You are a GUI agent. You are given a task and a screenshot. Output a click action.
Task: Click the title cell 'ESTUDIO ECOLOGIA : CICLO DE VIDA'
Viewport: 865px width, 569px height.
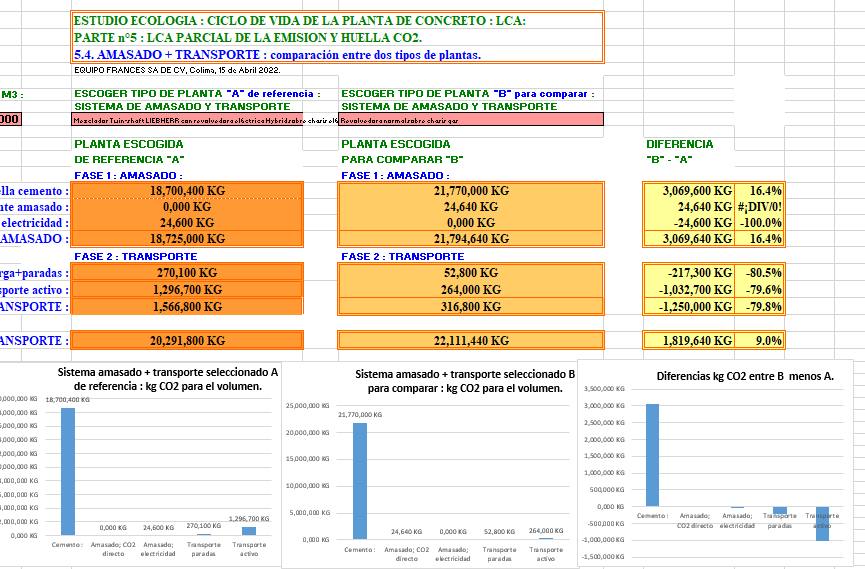300,21
